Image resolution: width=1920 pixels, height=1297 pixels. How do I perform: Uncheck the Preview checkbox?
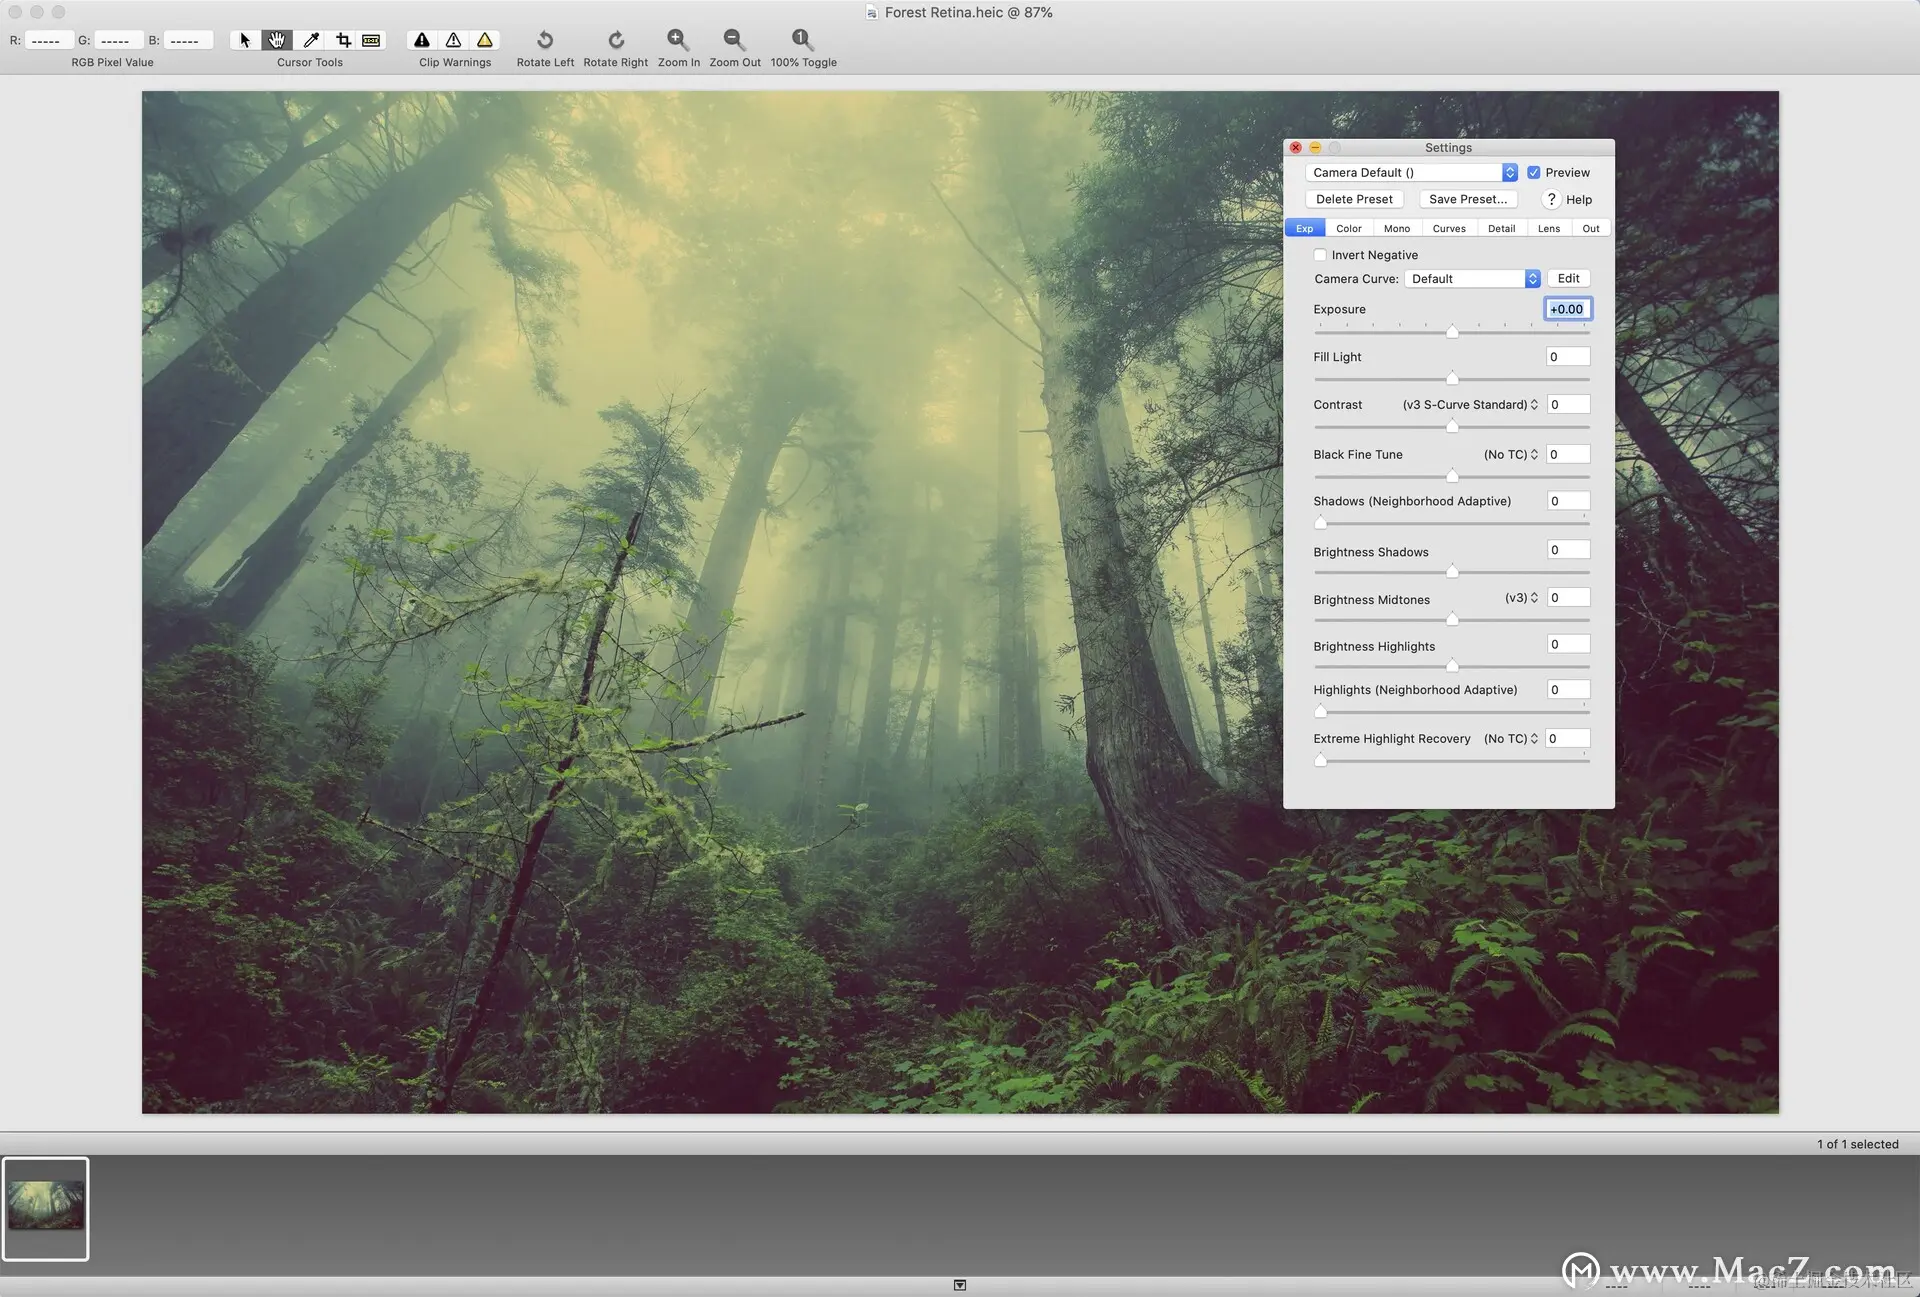(x=1534, y=173)
